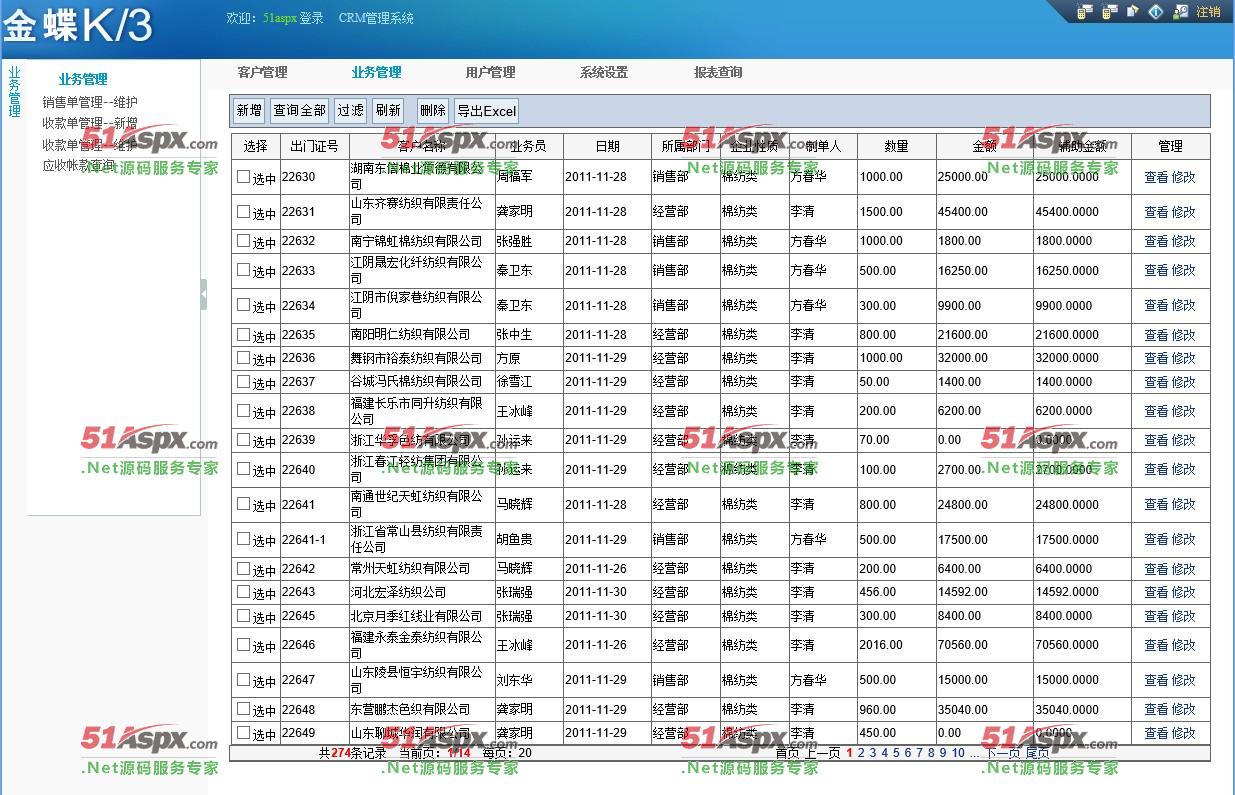Click 修改 for order 22630
Viewport: 1235px width, 795px height.
[1183, 177]
